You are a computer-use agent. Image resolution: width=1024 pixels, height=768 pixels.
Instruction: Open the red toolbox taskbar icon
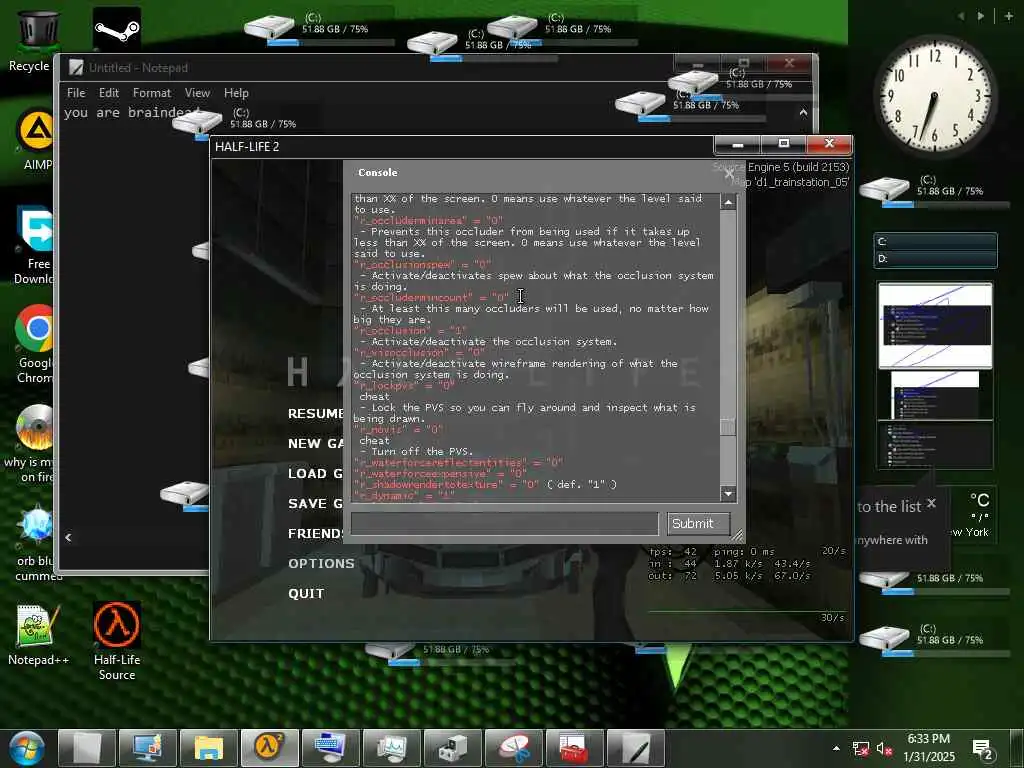coord(574,748)
